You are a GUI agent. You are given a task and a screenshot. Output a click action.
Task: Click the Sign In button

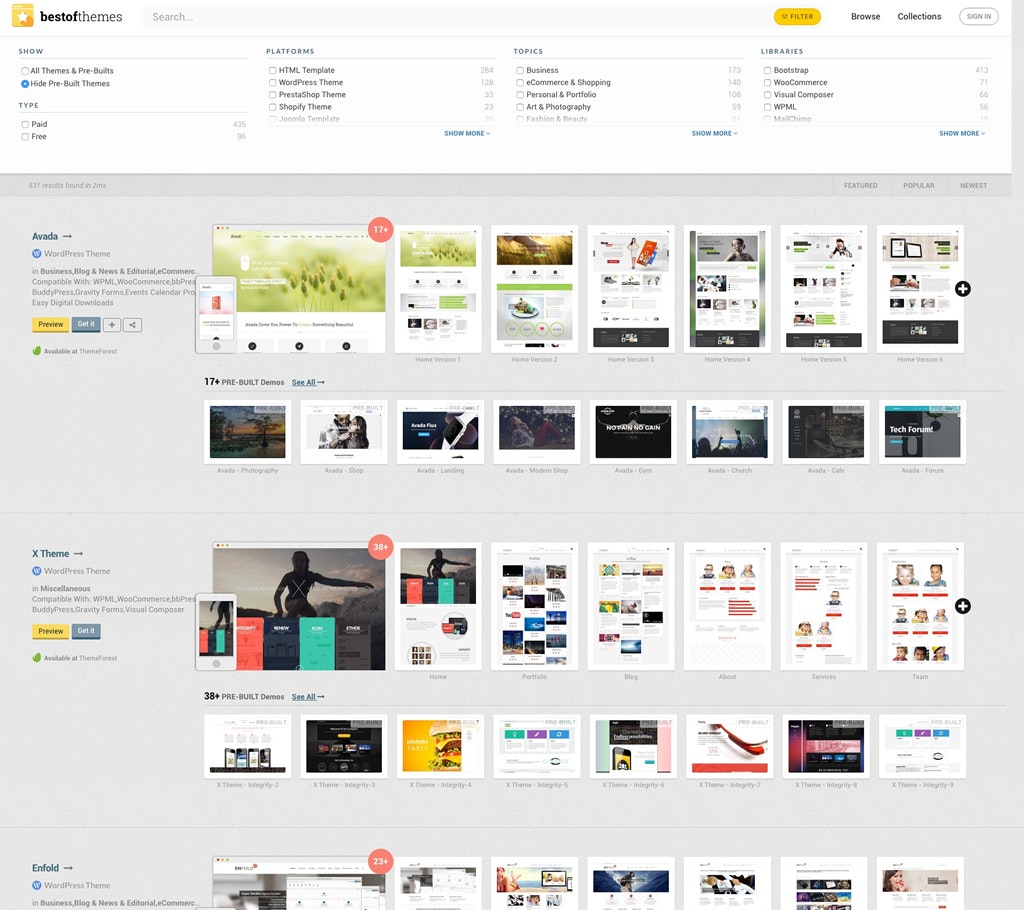click(978, 16)
